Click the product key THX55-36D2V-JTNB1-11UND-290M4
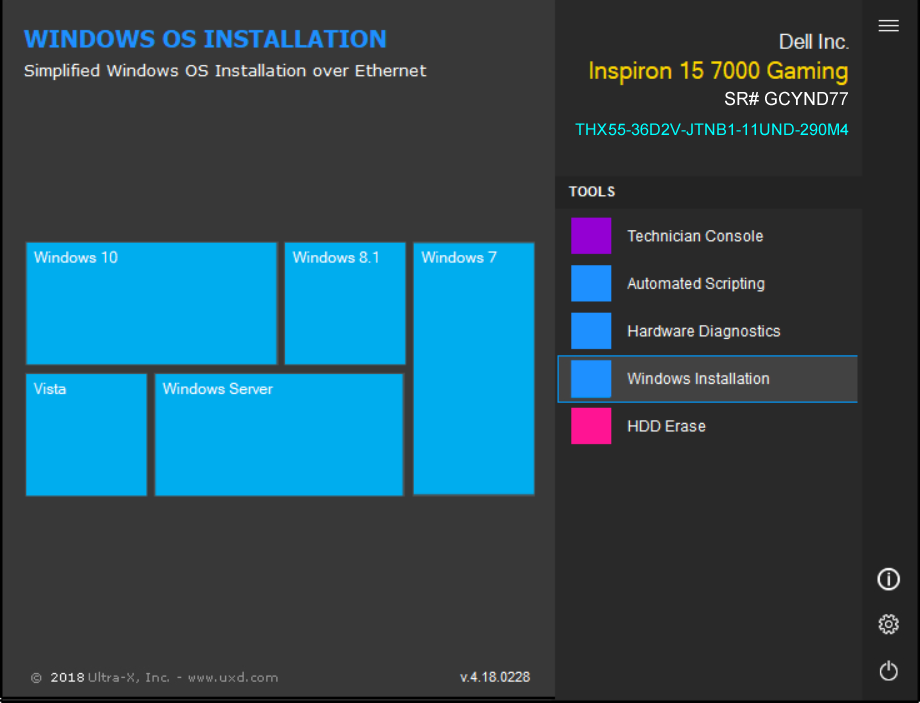 coord(711,130)
